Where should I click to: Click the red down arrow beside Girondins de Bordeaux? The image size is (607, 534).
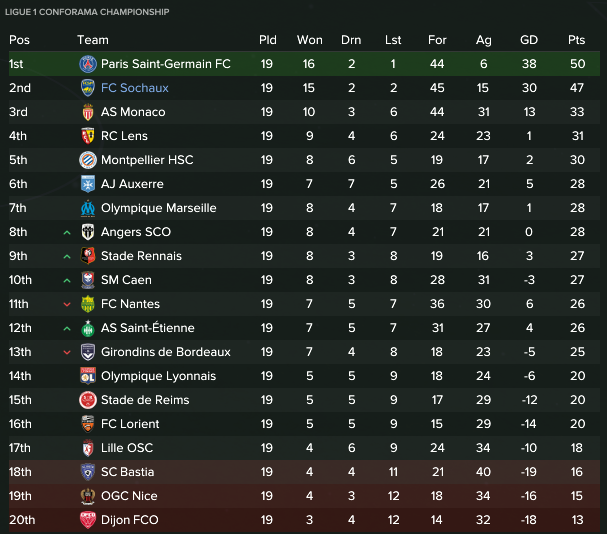(67, 352)
